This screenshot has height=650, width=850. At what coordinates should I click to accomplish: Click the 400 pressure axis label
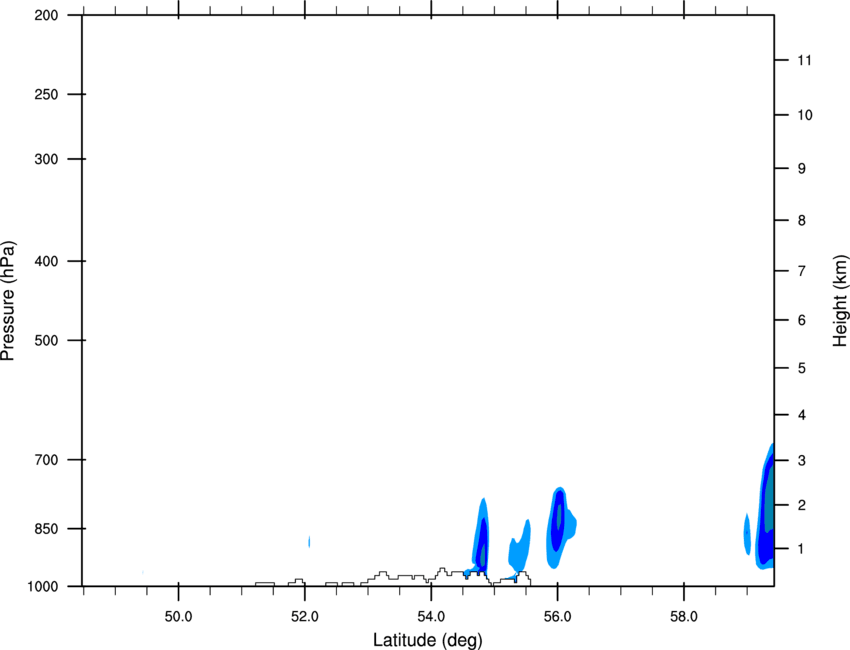point(46,261)
